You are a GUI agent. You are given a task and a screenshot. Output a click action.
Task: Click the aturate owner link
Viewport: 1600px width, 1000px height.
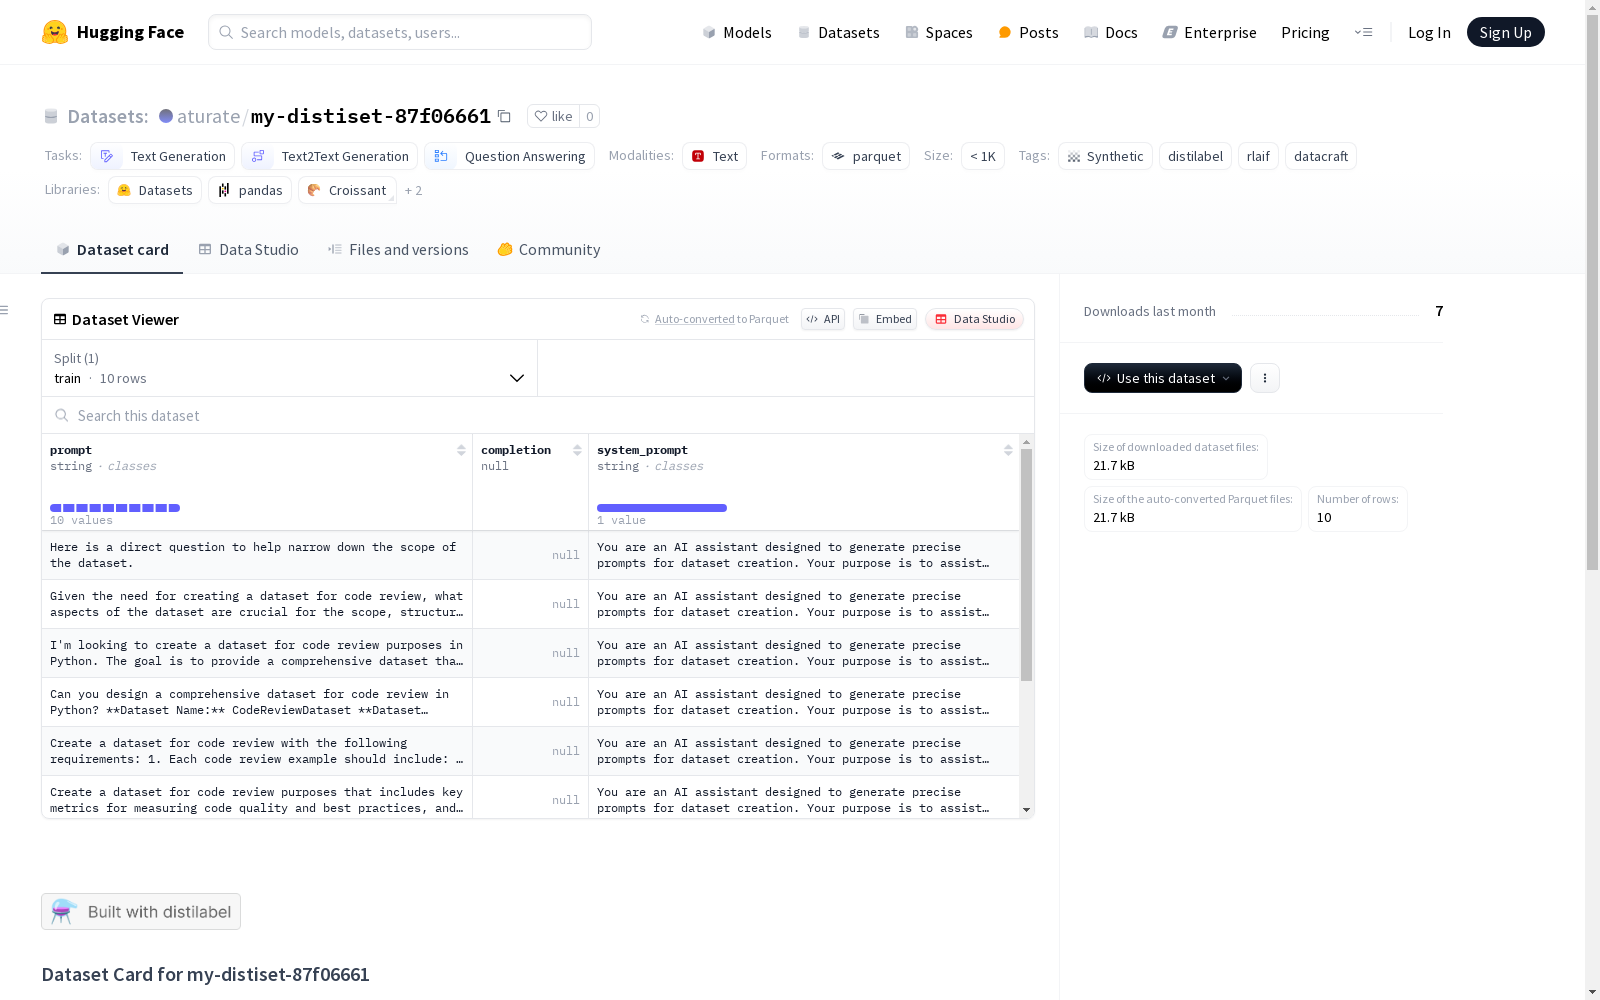point(208,116)
